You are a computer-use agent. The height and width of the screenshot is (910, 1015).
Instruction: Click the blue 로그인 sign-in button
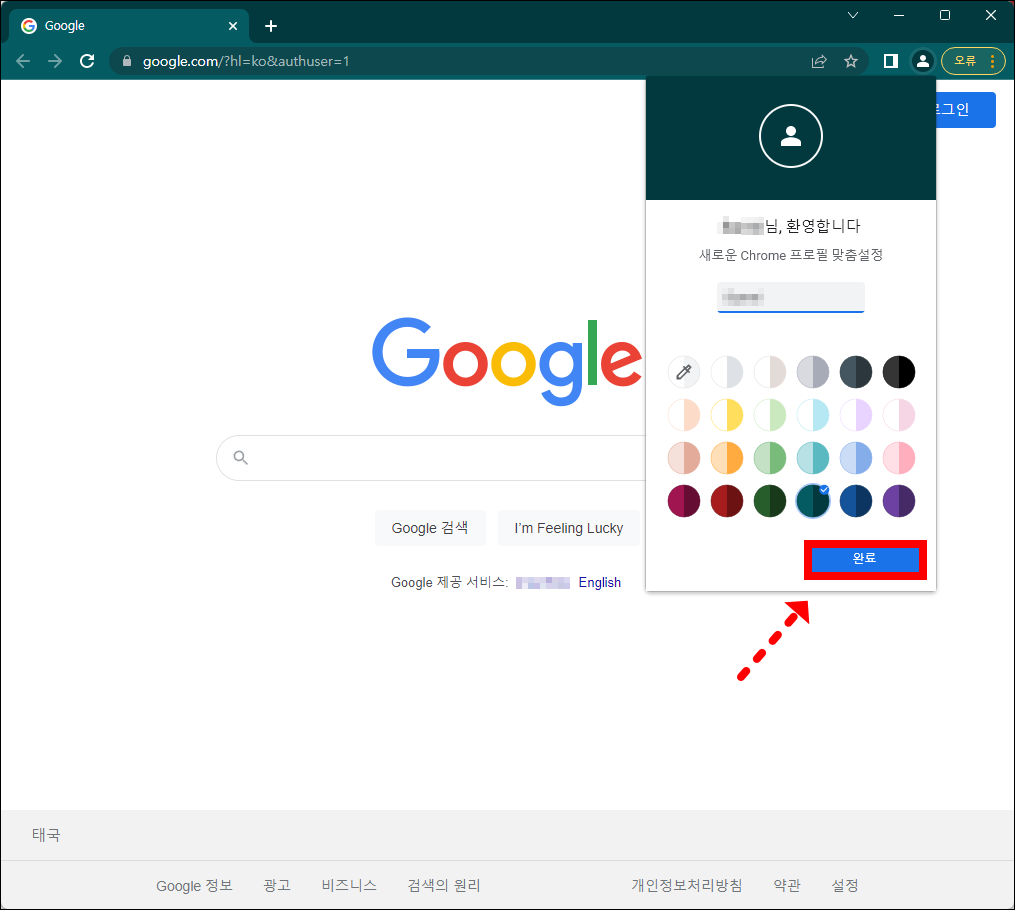tap(965, 109)
